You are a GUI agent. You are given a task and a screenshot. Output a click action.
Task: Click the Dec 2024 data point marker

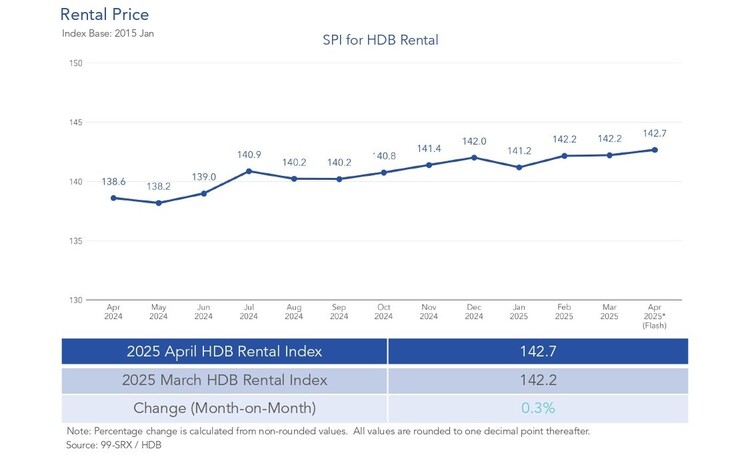(x=474, y=157)
